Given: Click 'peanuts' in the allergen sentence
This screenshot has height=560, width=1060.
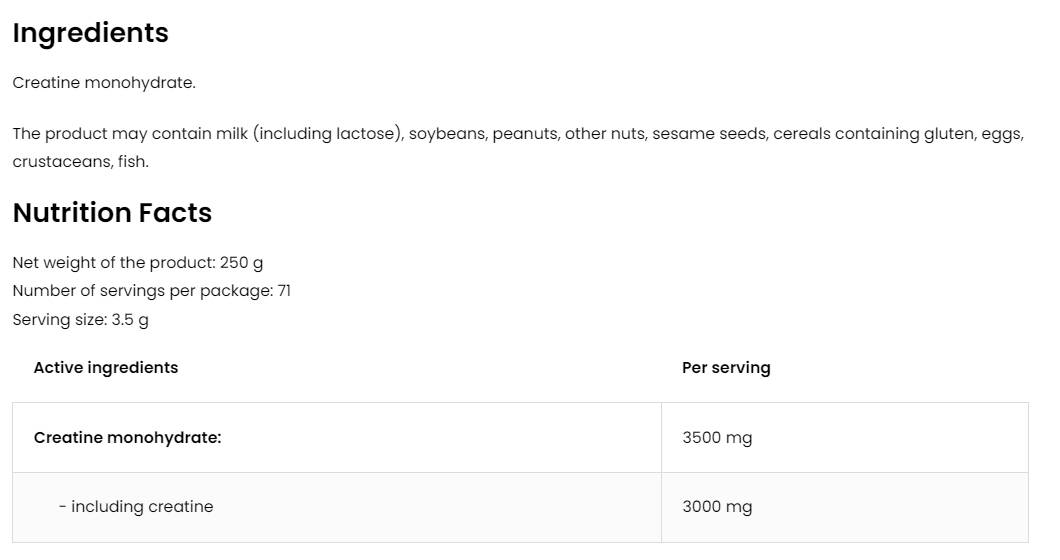Looking at the screenshot, I should tap(524, 134).
